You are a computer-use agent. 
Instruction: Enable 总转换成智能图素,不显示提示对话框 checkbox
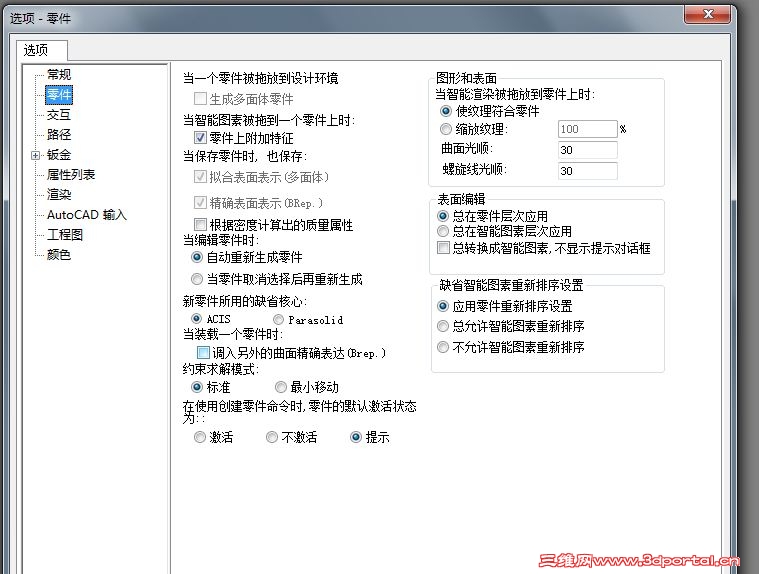tap(443, 248)
